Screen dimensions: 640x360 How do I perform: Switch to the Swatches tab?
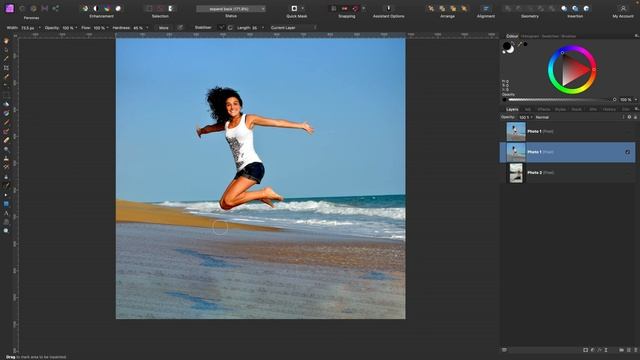(550, 36)
